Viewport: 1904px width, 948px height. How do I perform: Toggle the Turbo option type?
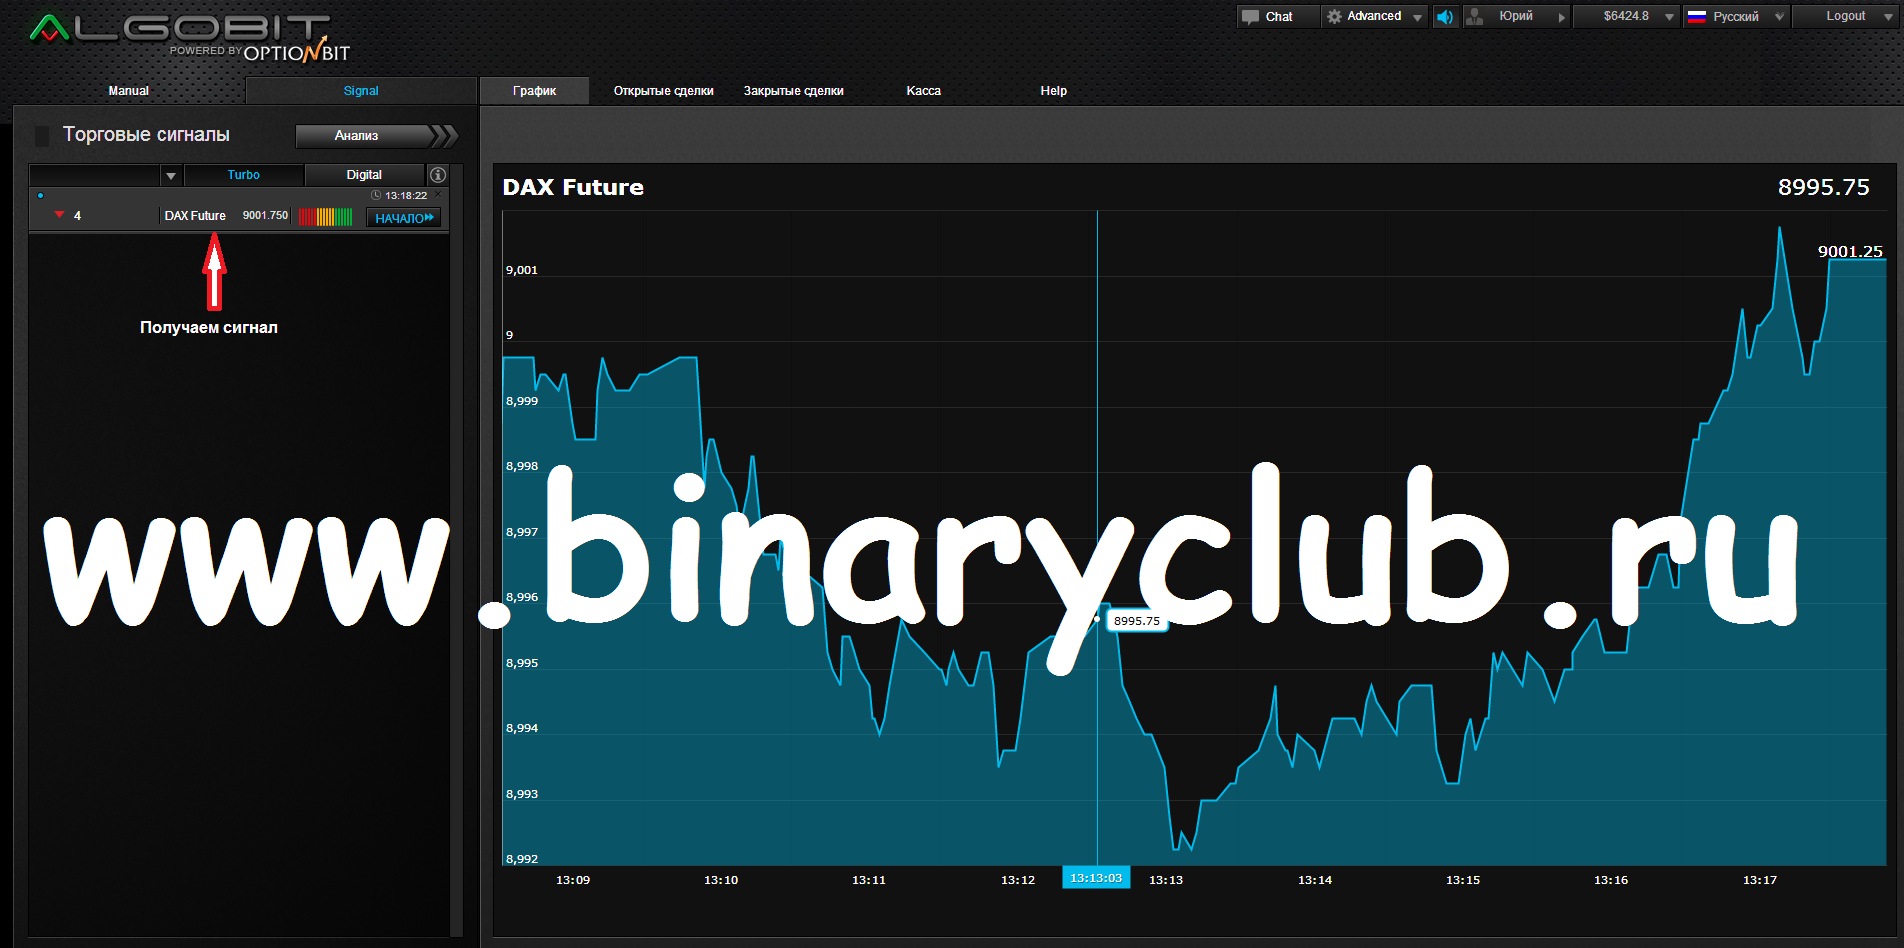[243, 175]
